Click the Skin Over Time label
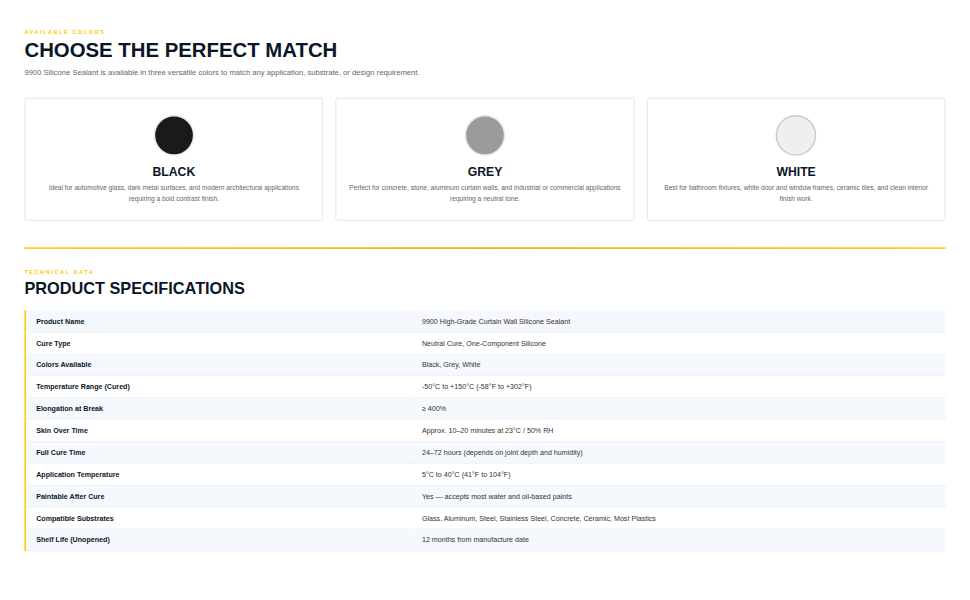970x600 pixels. (62, 431)
